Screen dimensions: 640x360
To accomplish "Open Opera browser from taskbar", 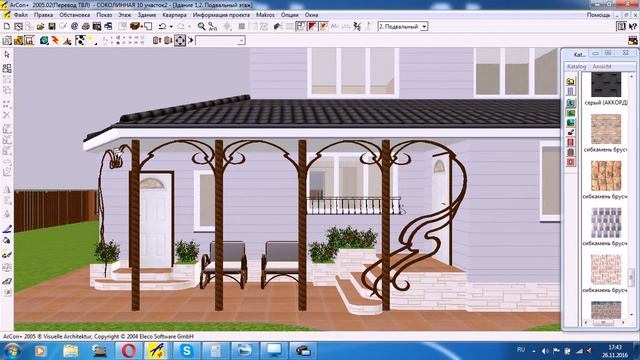I will [129, 351].
